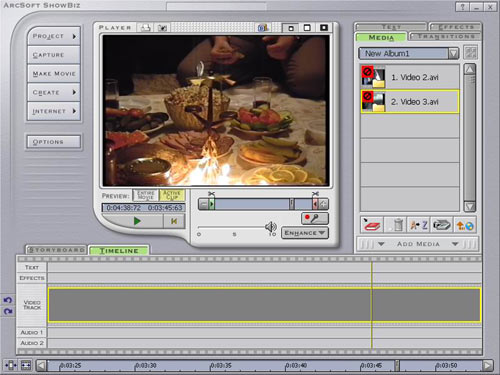Select the 2. Video 3.avi item
This screenshot has width=500, height=375.
coord(410,102)
